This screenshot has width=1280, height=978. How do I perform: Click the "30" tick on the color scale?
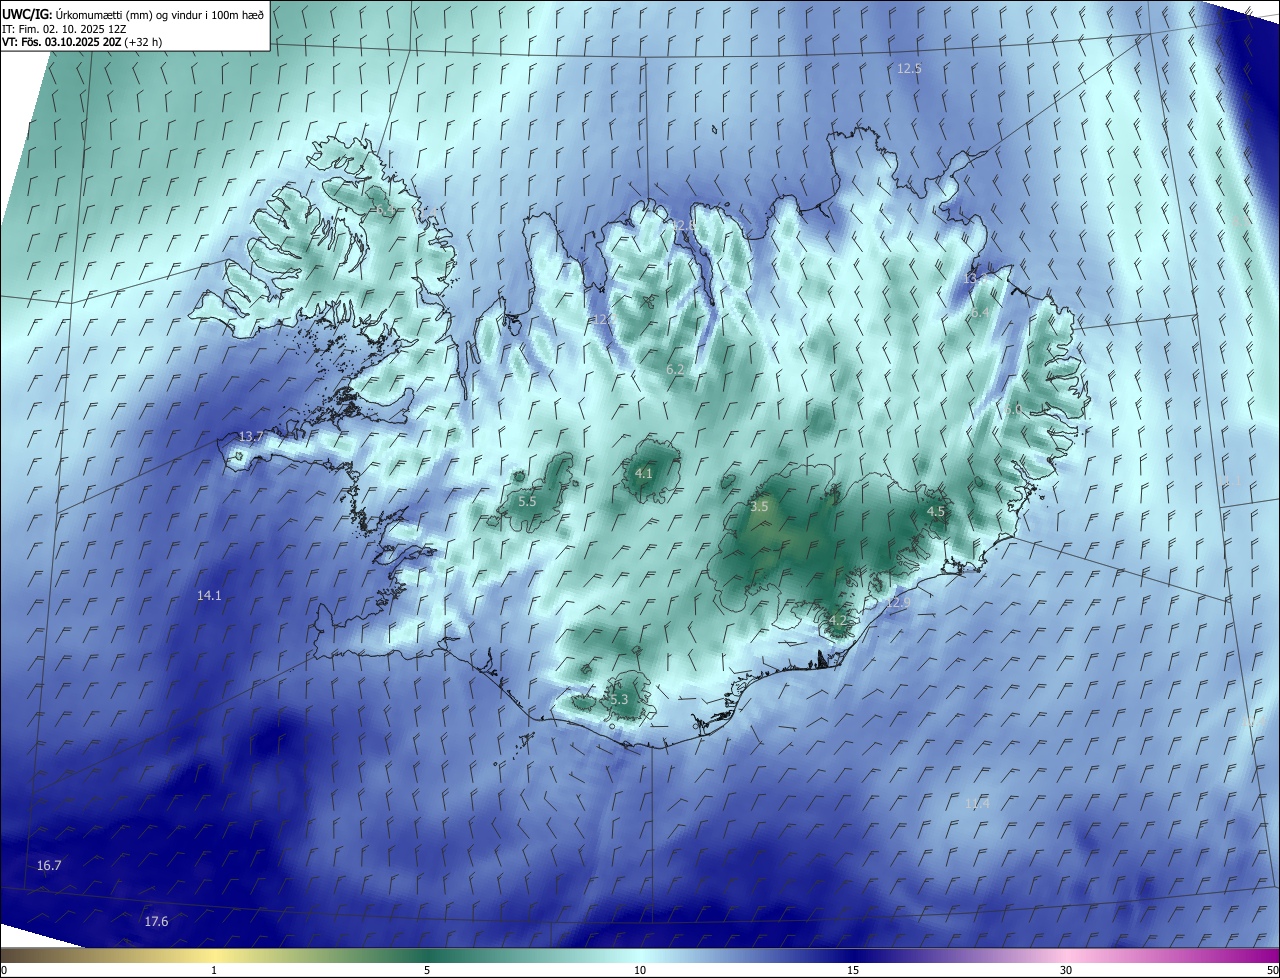(1066, 970)
